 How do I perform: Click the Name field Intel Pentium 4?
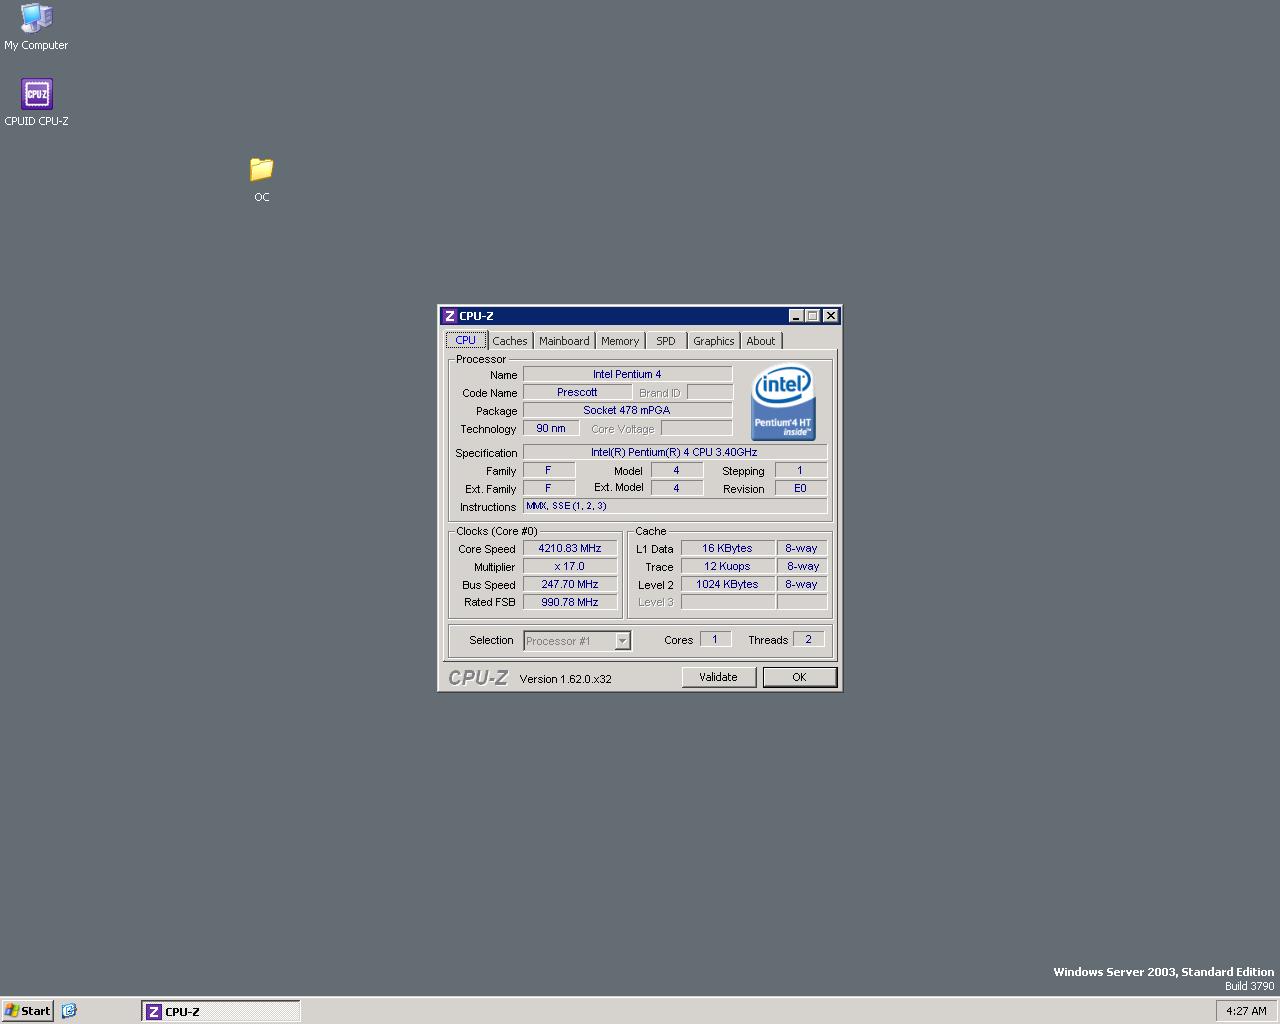click(x=627, y=374)
